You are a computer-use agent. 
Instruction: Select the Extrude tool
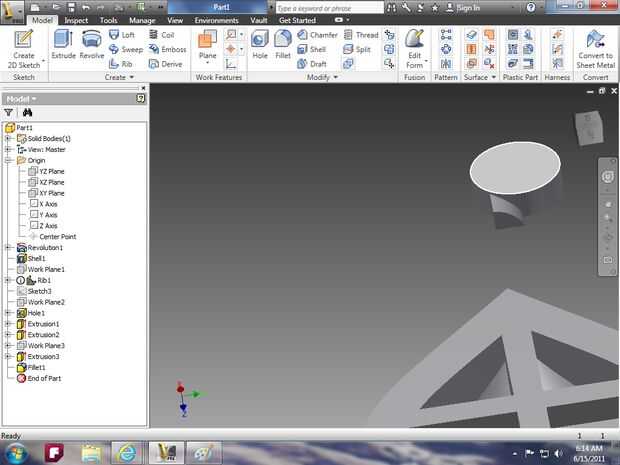pos(63,44)
